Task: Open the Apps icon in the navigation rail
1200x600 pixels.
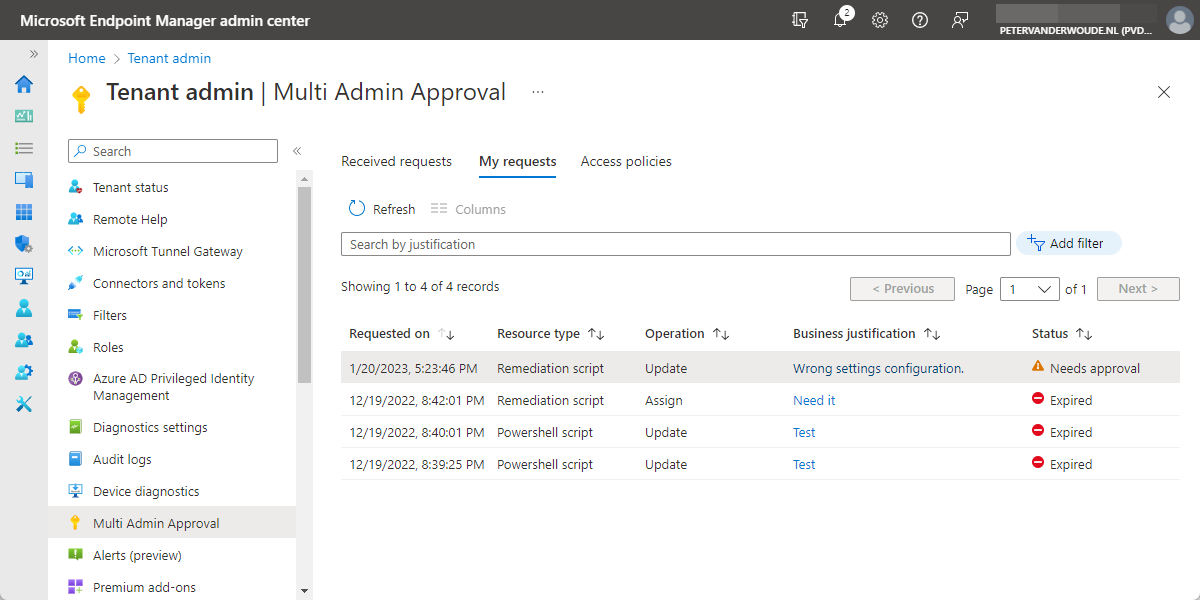Action: click(23, 212)
